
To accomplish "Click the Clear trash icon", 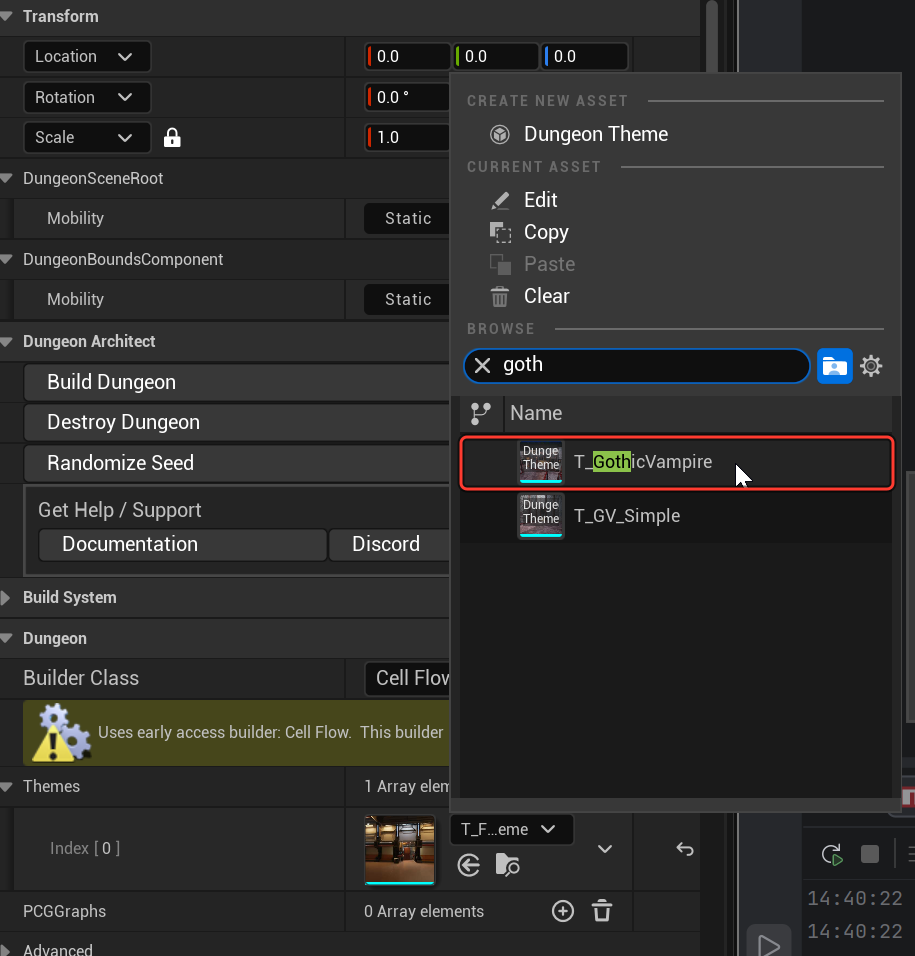I will pos(500,297).
